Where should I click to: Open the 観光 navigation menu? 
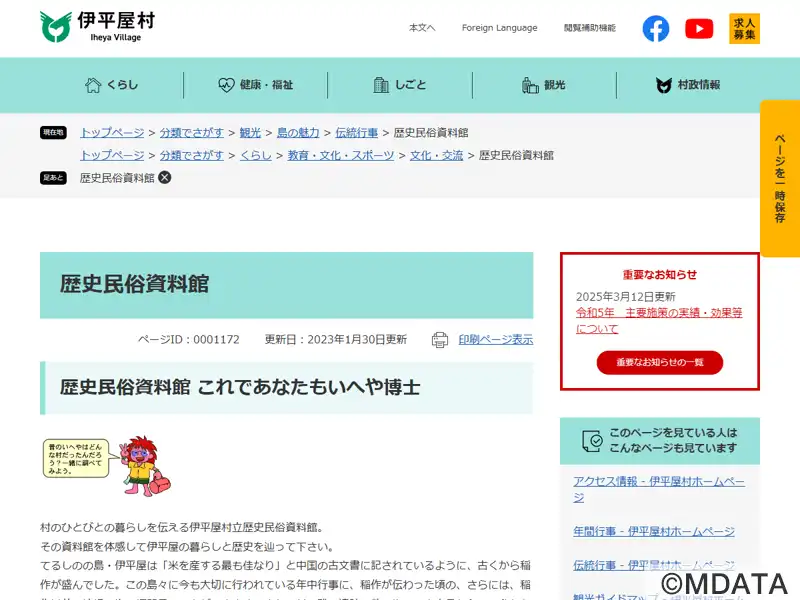544,85
